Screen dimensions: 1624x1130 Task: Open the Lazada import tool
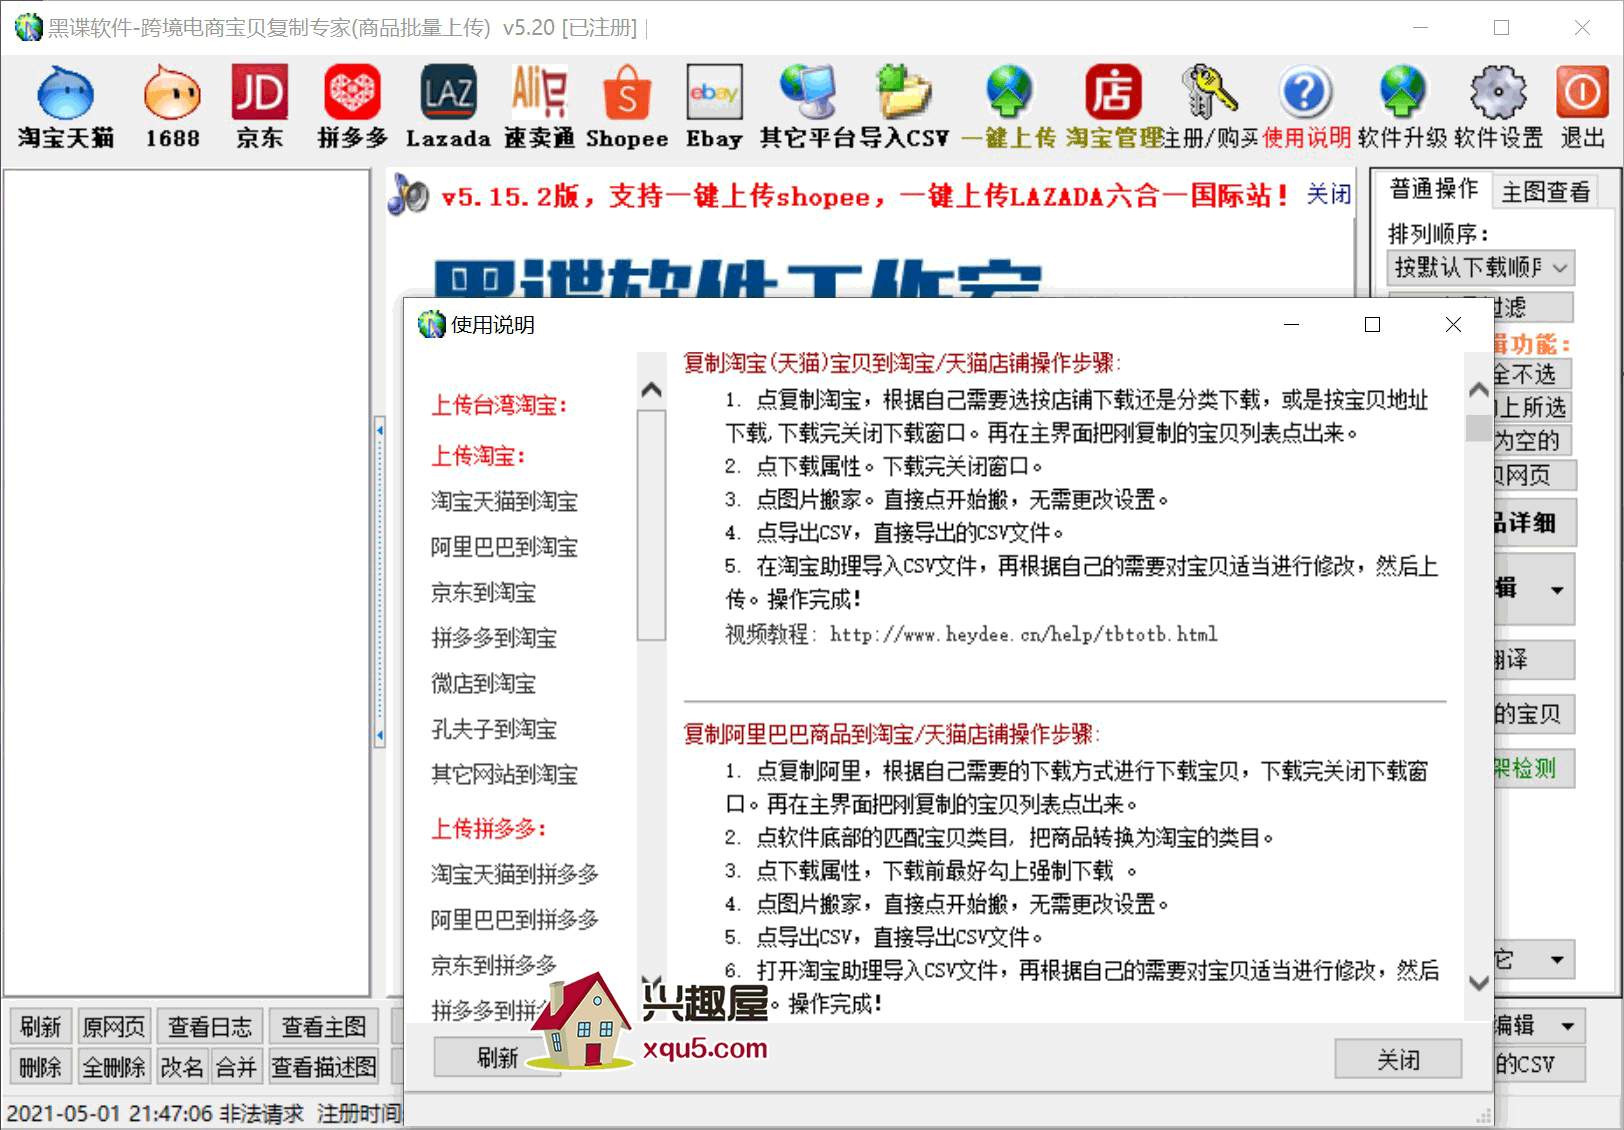tap(448, 107)
